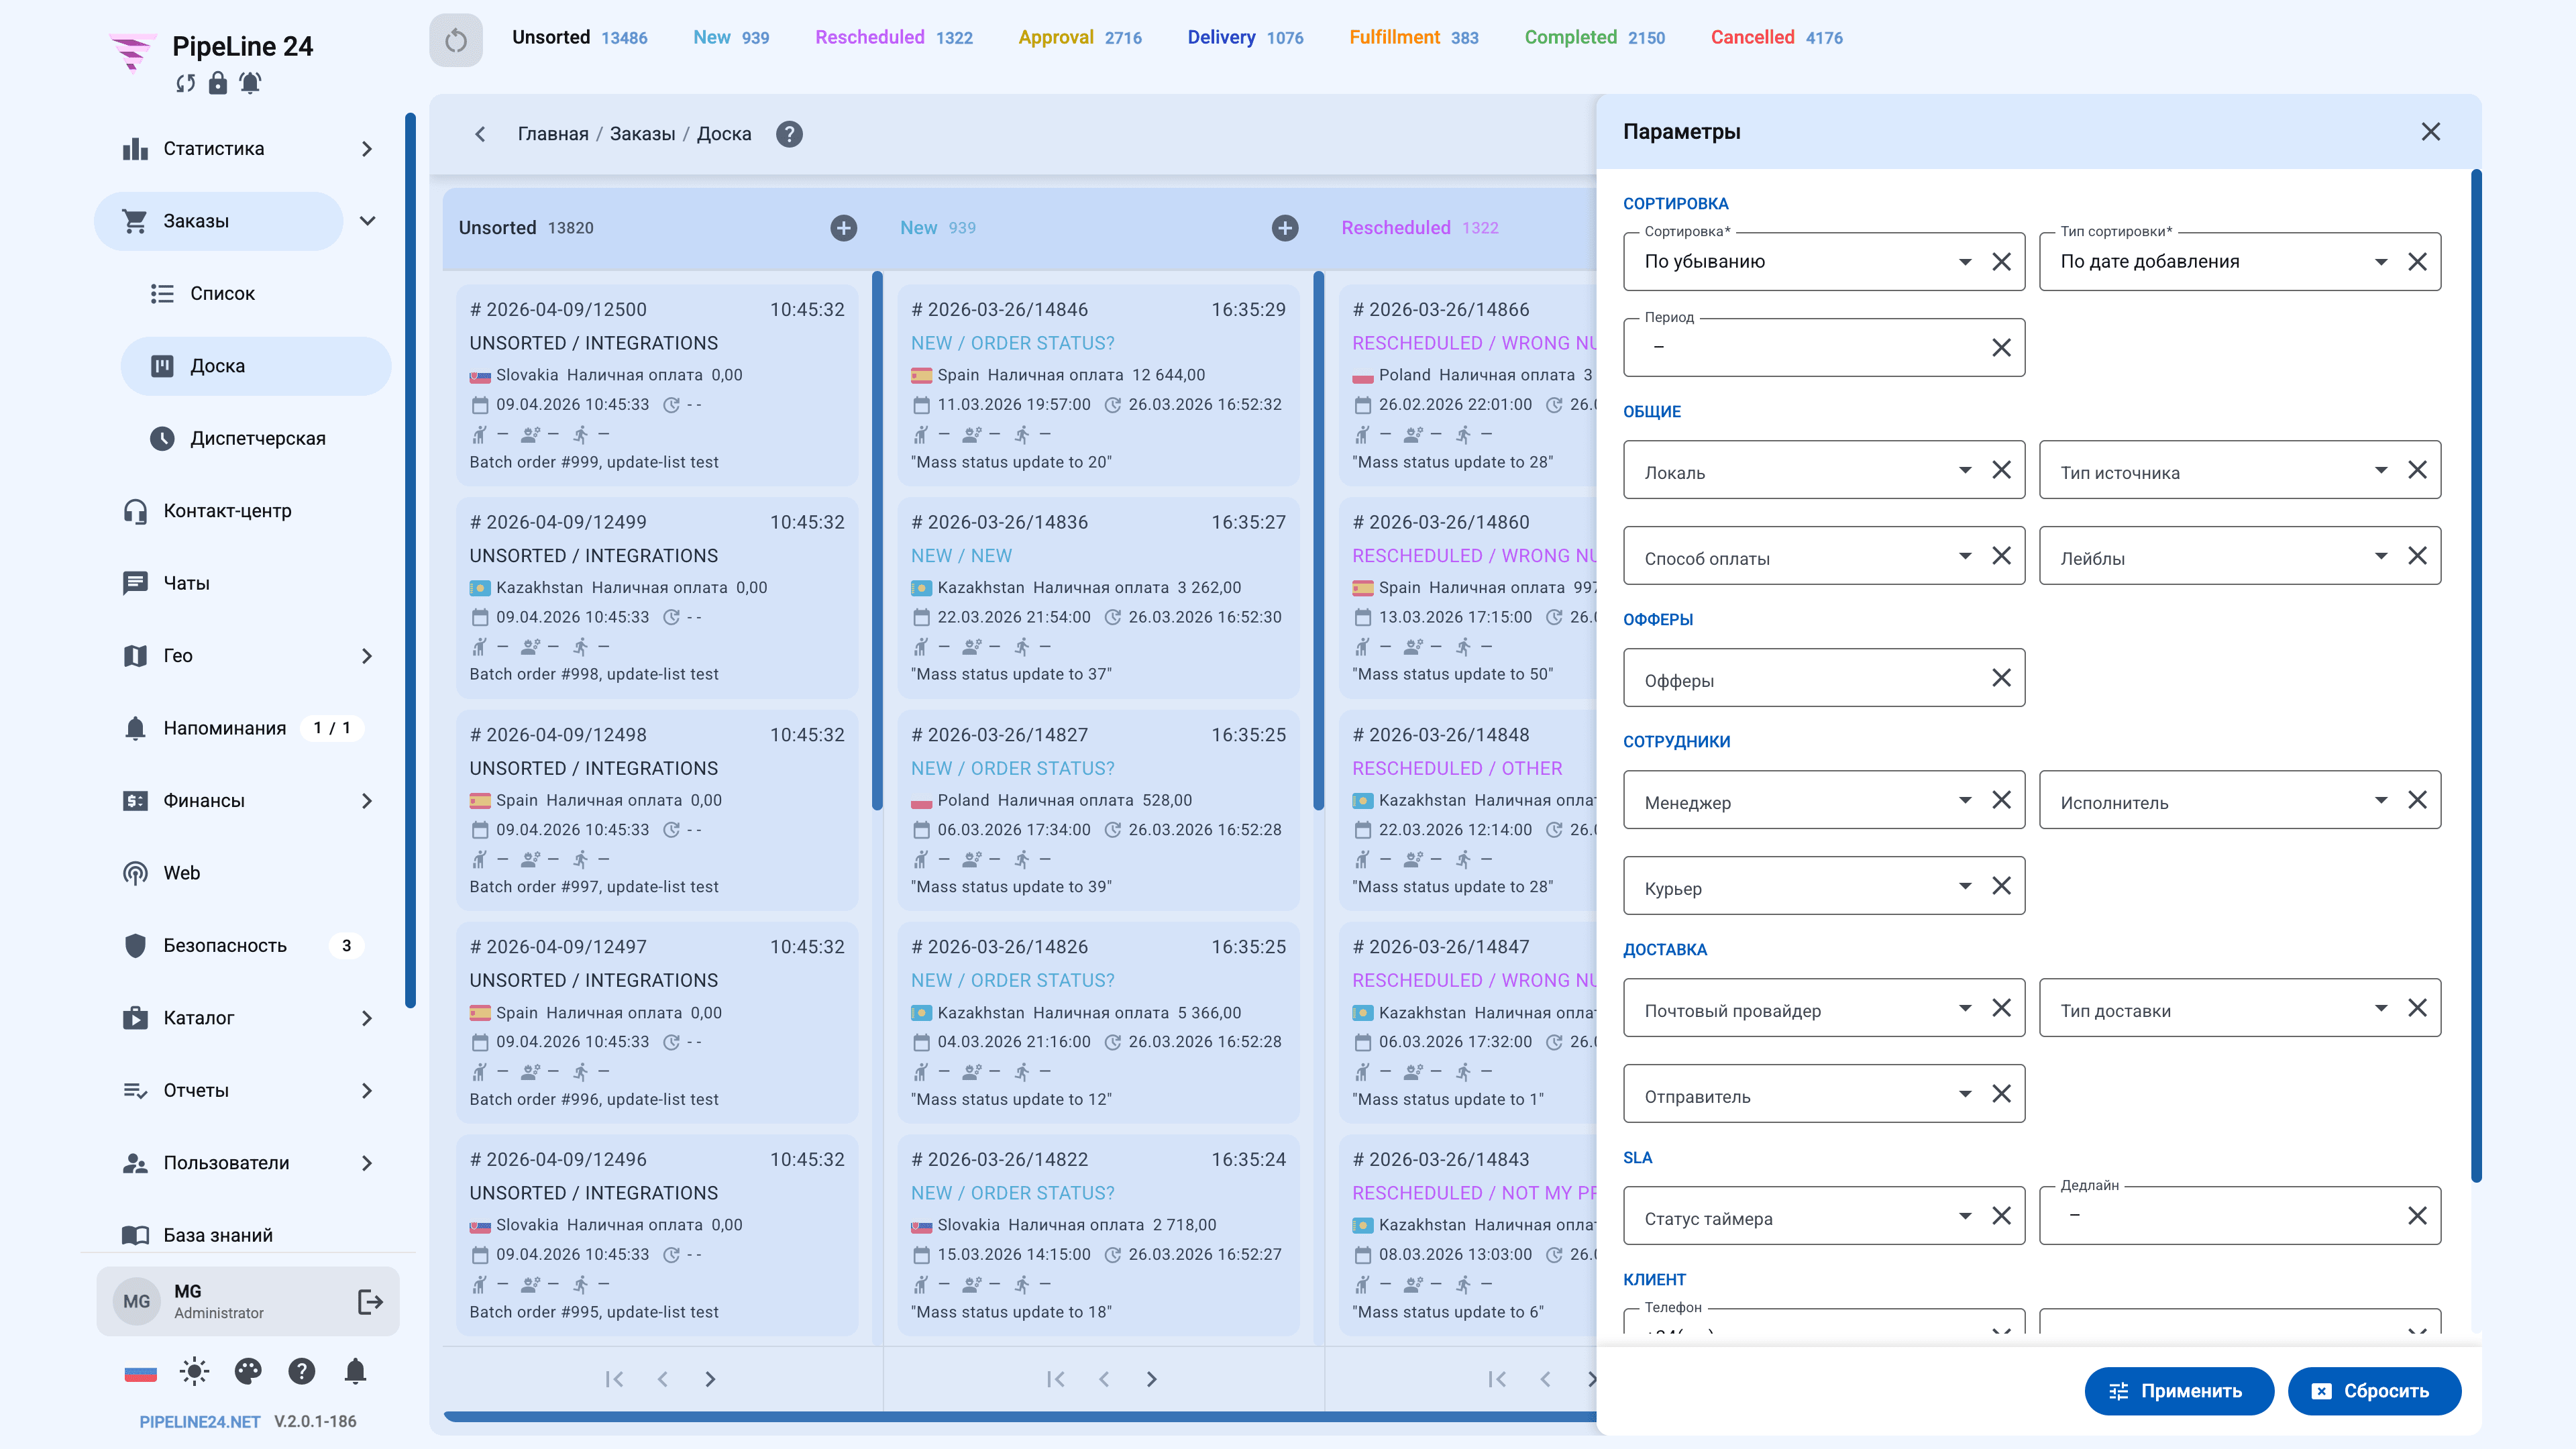This screenshot has width=2576, height=1449.
Task: Open the PIPELINE24.NET link
Action: click(200, 1422)
